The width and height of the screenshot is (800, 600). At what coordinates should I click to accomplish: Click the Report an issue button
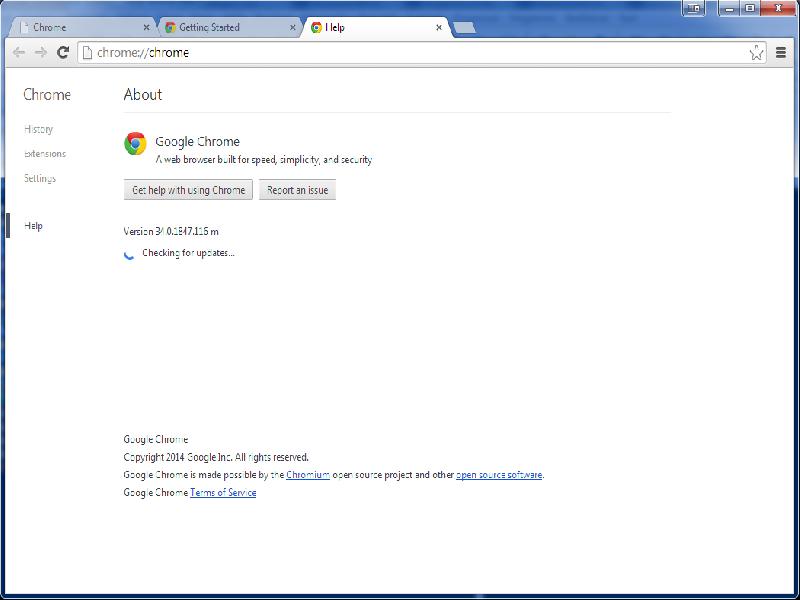point(297,190)
